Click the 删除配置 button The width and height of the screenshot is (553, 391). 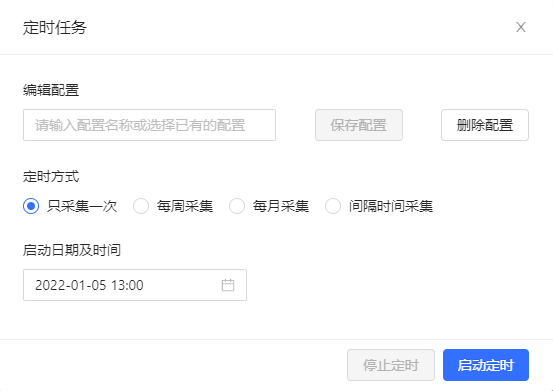[485, 125]
